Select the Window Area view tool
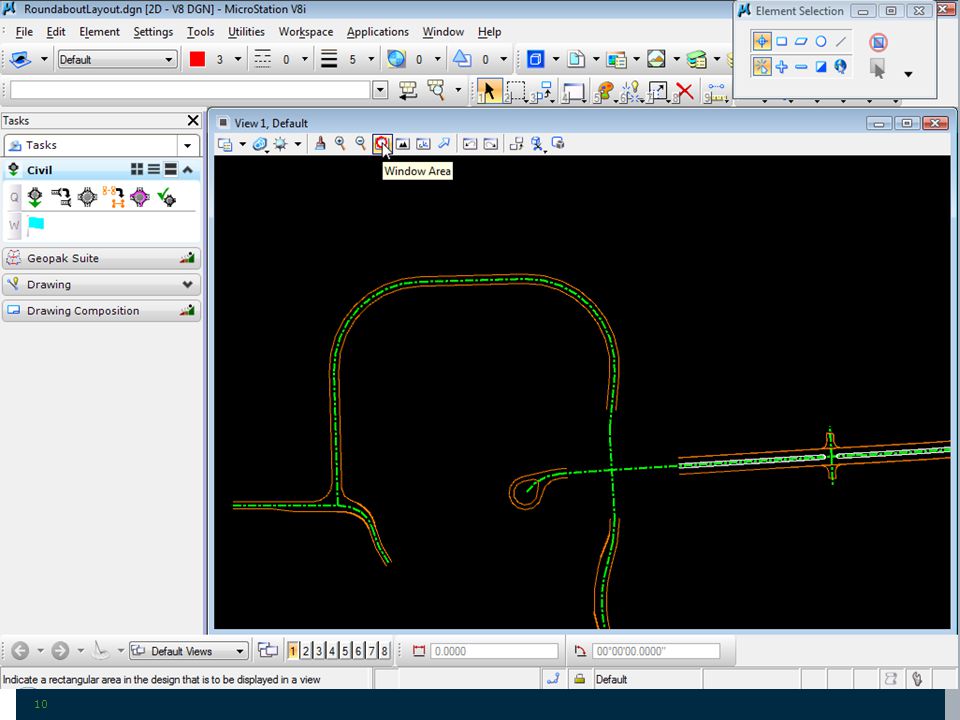The height and width of the screenshot is (720, 960). [381, 144]
